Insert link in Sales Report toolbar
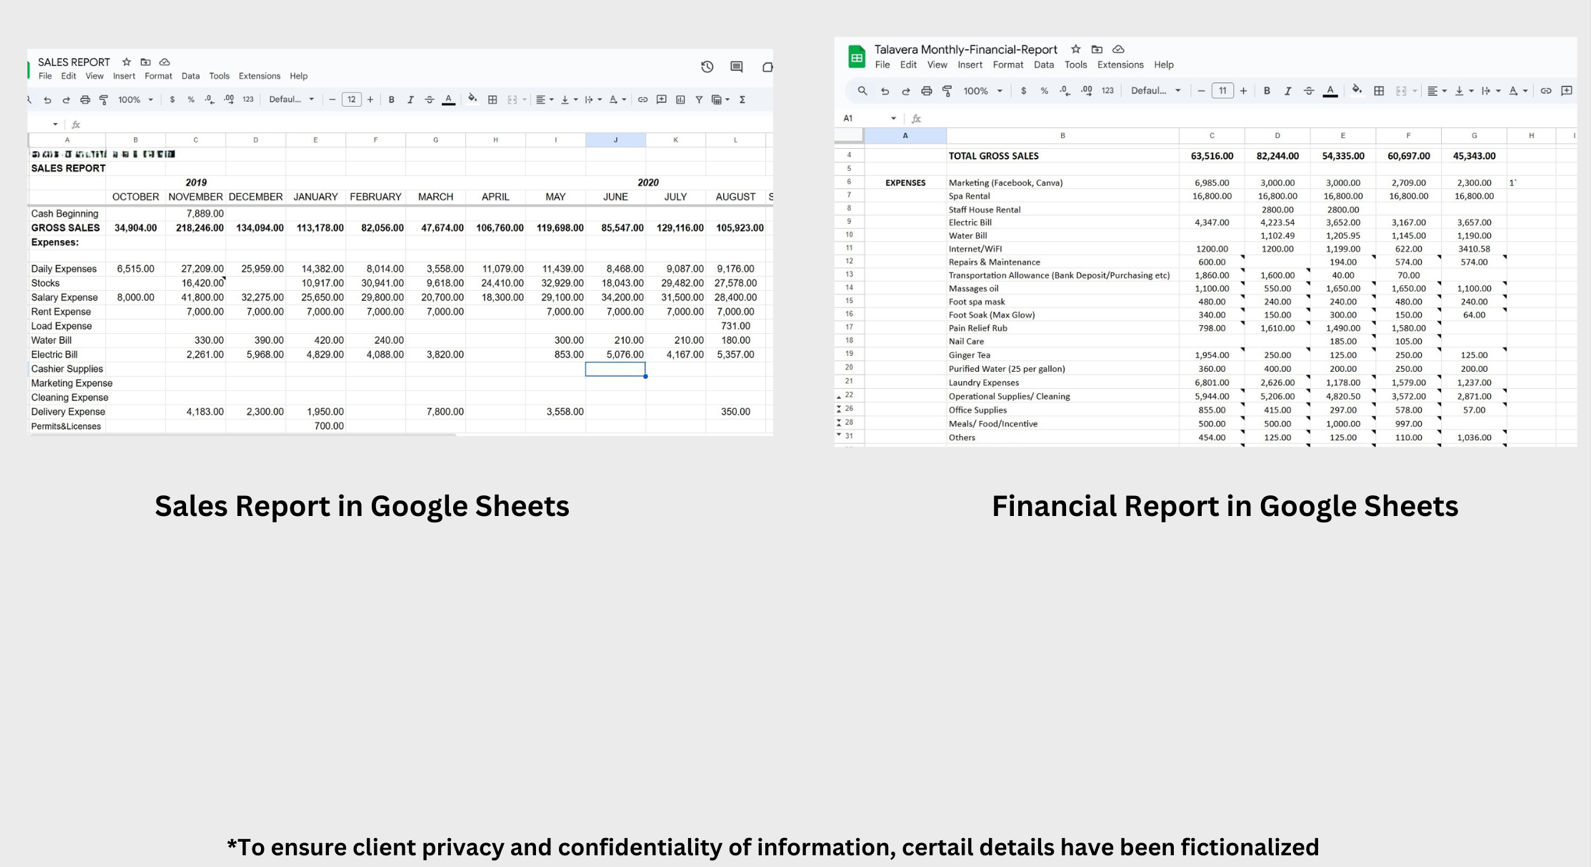Viewport: 1591px width, 867px height. (642, 100)
